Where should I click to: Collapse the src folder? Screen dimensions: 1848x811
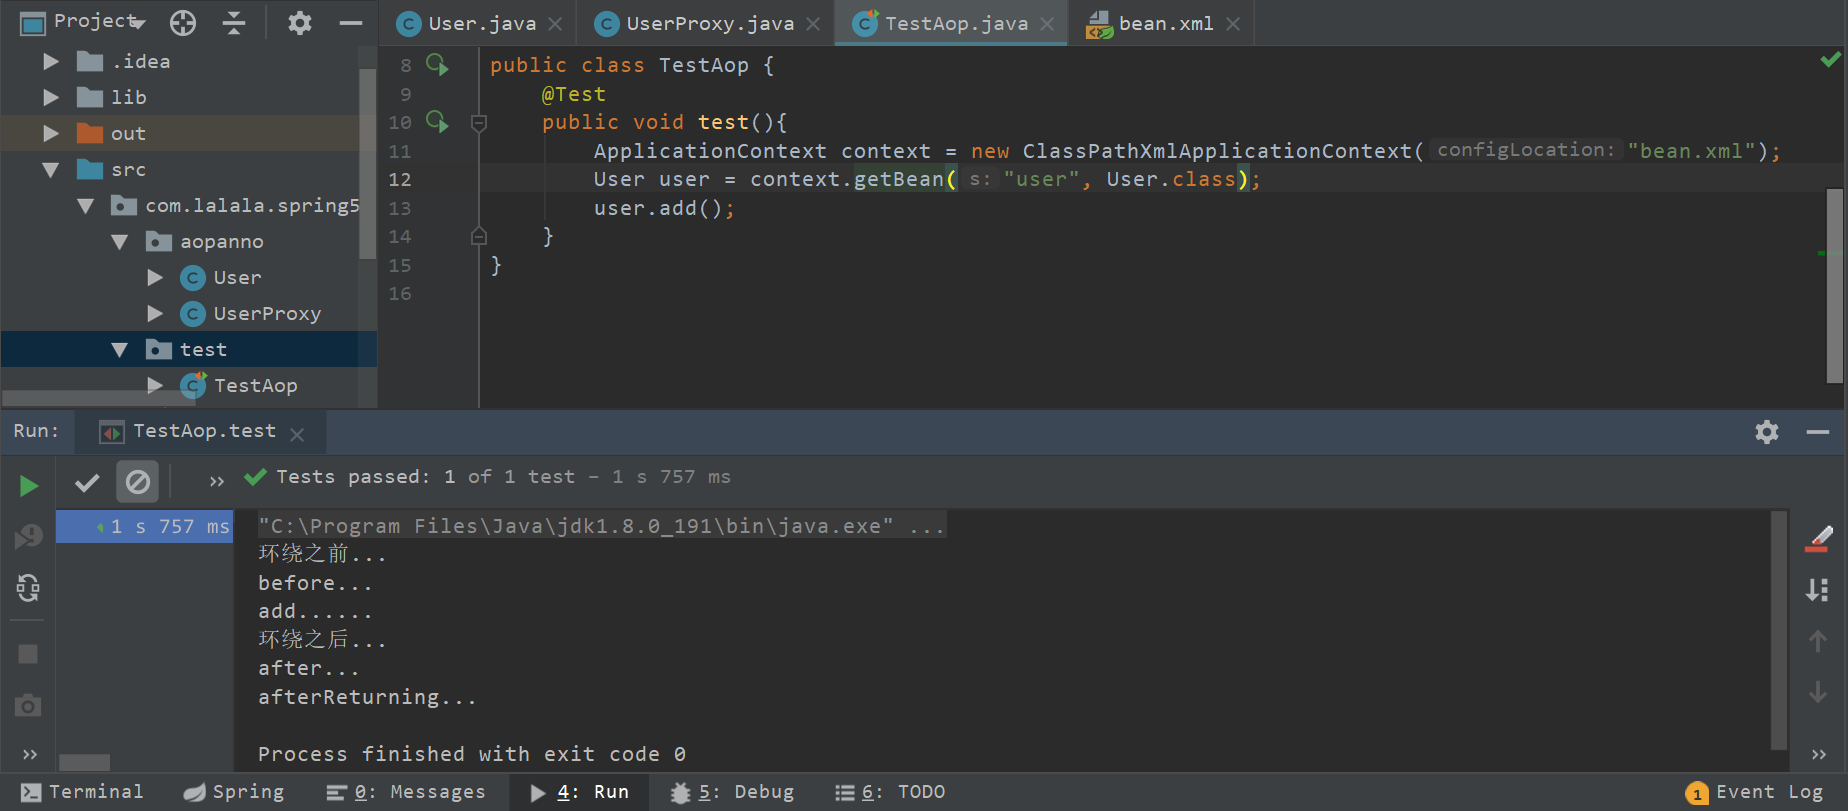tap(50, 170)
